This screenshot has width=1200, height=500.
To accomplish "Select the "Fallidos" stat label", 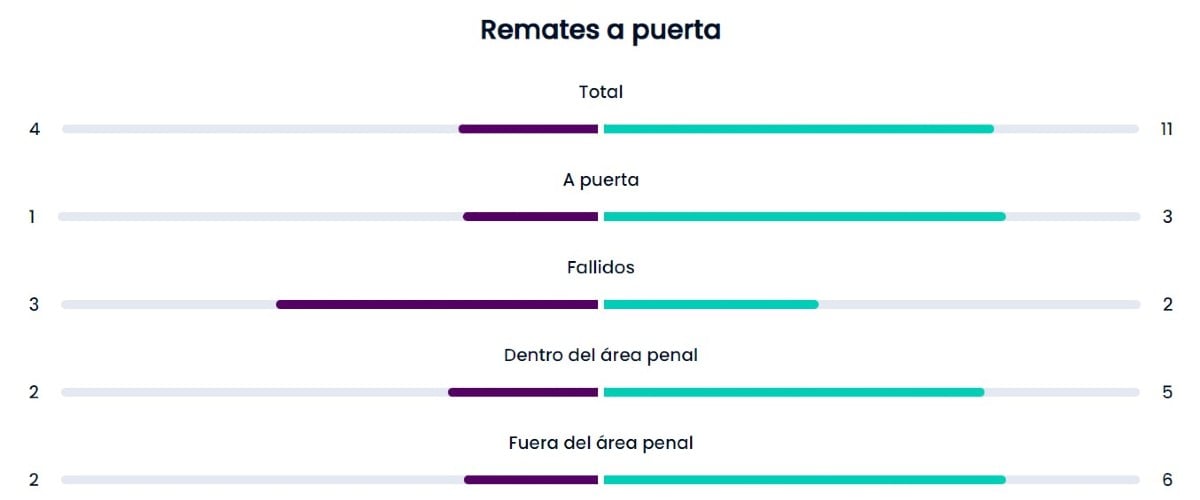I will point(600,267).
